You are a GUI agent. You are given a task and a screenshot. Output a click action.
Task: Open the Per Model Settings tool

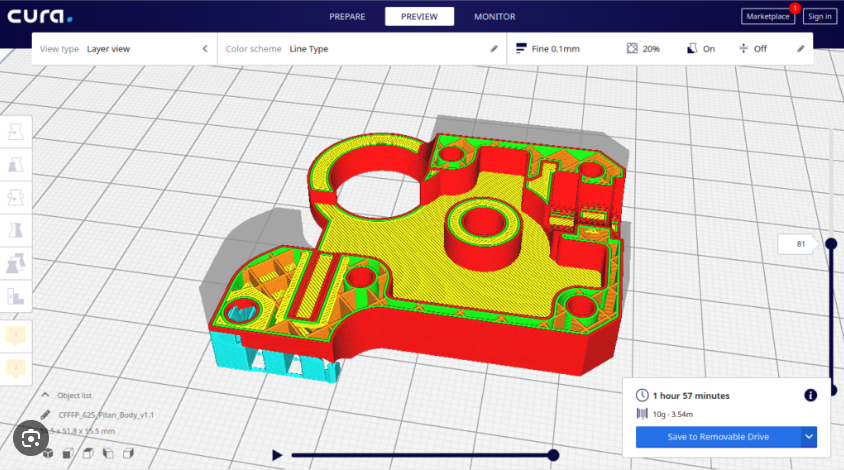pyautogui.click(x=16, y=263)
